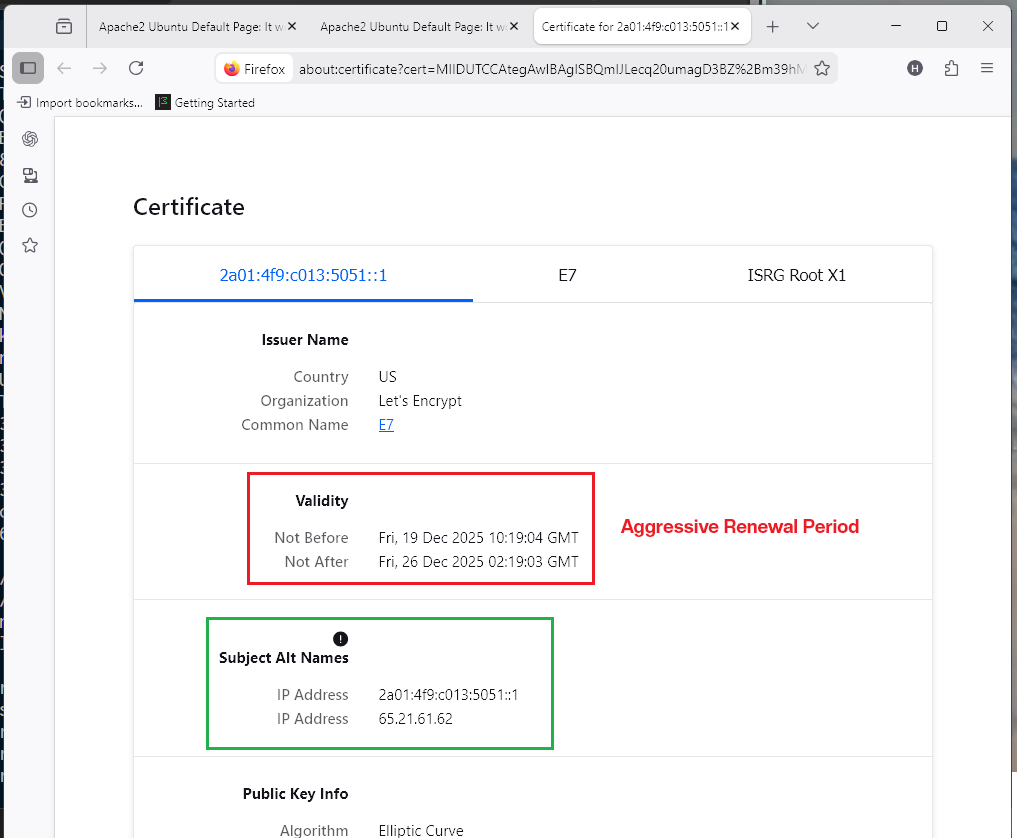Click Import bookmarks in the bookmarks toolbar
Viewport: 1017px width, 838px height.
pos(80,103)
